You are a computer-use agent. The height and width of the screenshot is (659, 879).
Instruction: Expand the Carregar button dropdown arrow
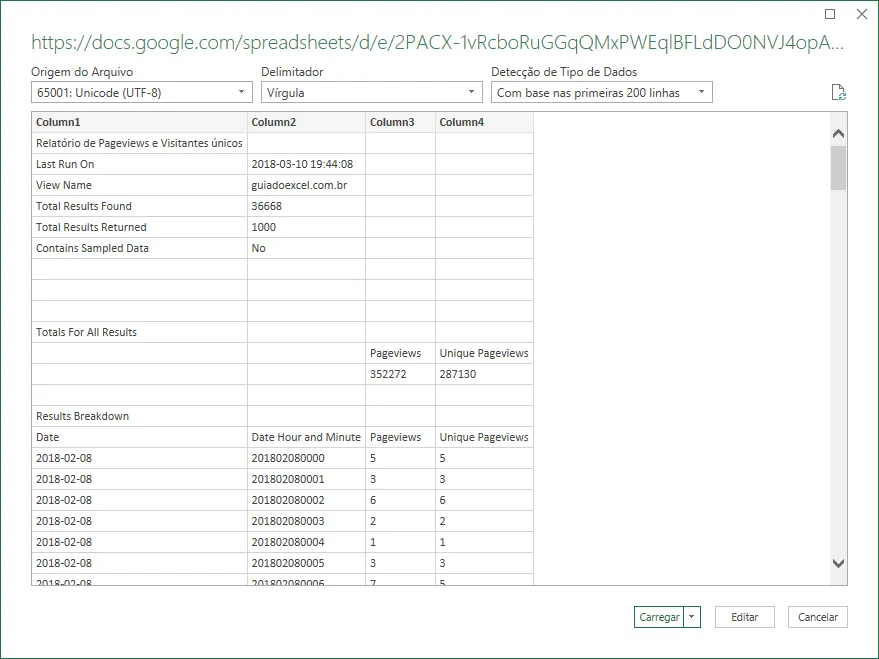tap(692, 617)
